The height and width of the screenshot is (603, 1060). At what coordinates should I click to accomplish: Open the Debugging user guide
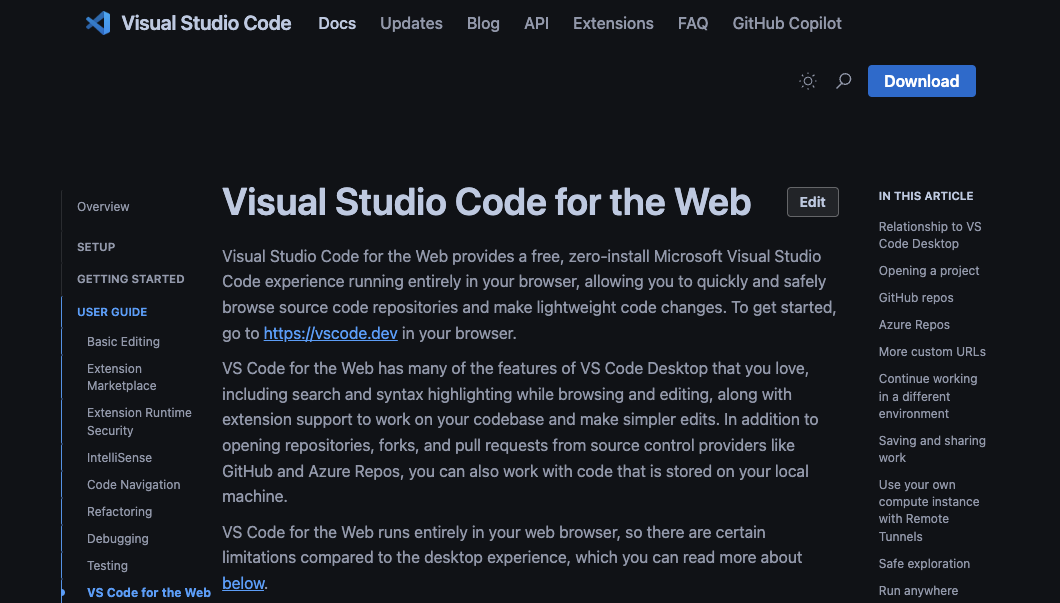[x=117, y=538]
